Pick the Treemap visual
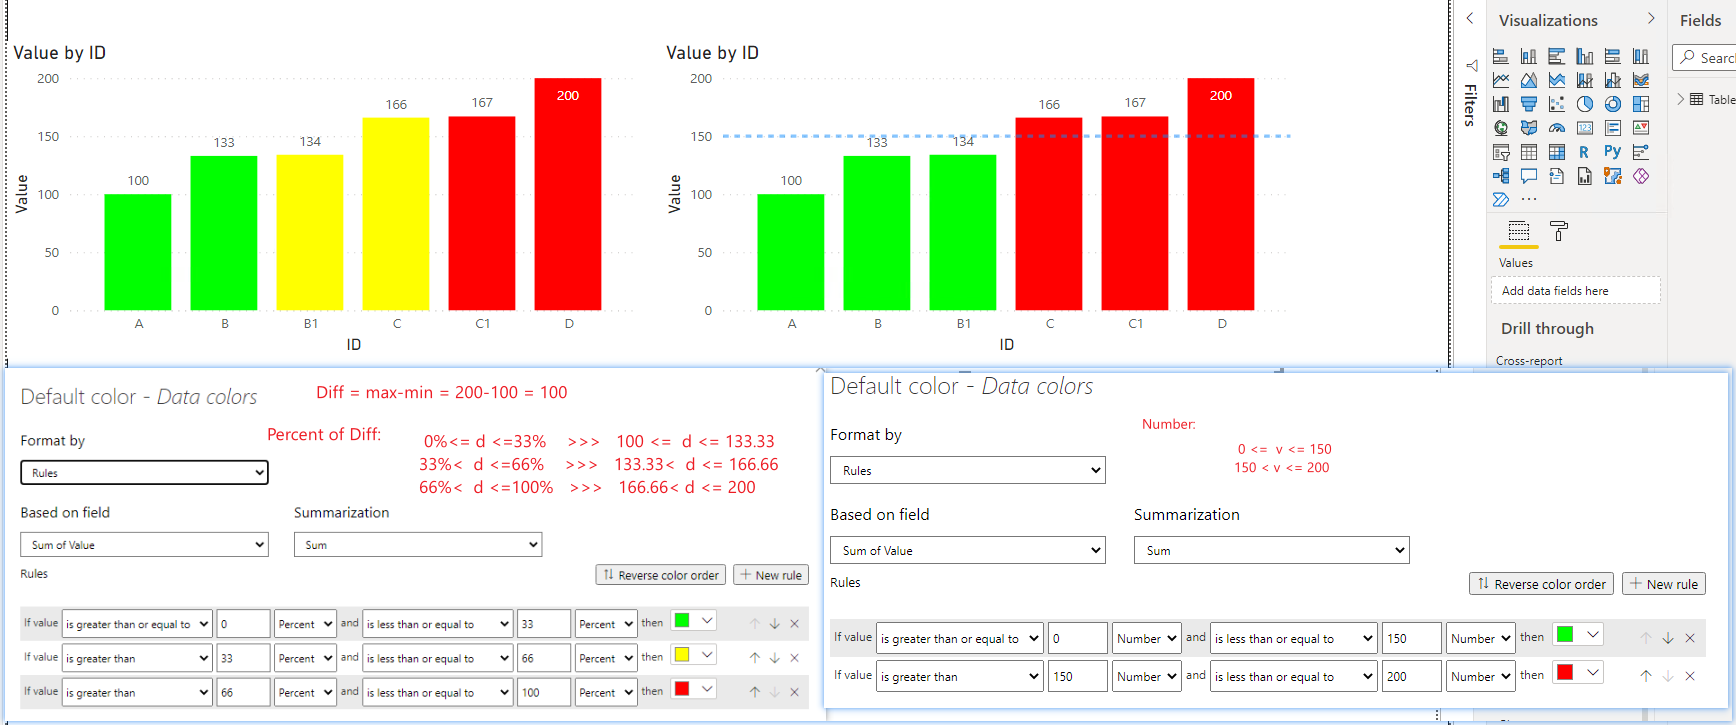The image size is (1736, 725). (x=1641, y=104)
